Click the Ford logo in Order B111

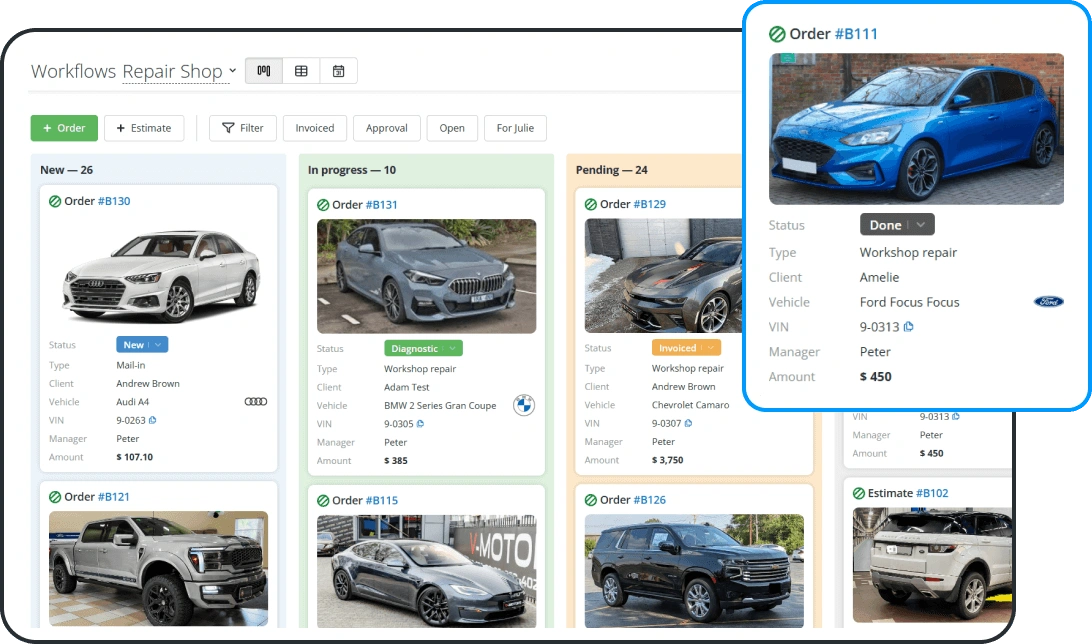coord(1048,301)
